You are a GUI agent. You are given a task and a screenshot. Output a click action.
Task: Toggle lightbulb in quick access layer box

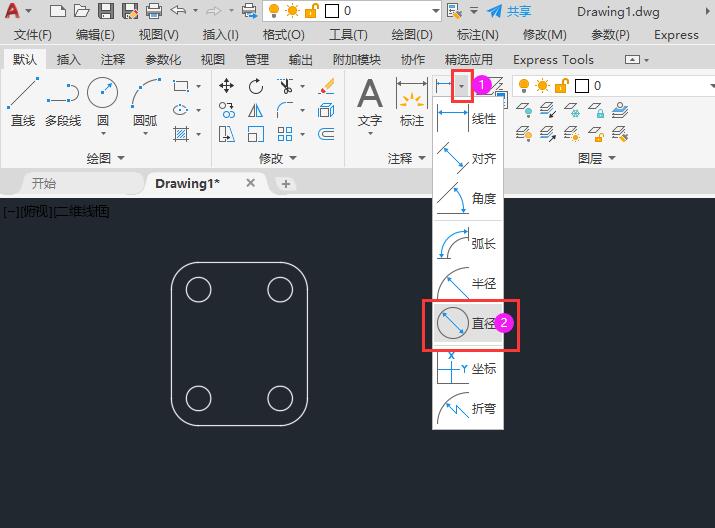(274, 10)
